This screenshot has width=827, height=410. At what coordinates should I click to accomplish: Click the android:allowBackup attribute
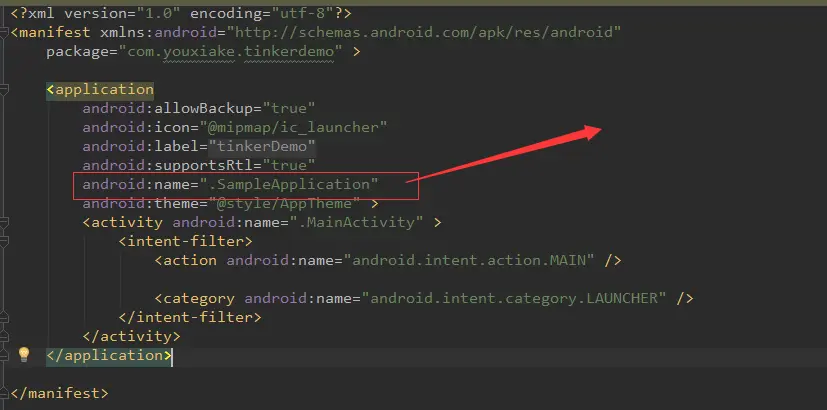(x=199, y=109)
